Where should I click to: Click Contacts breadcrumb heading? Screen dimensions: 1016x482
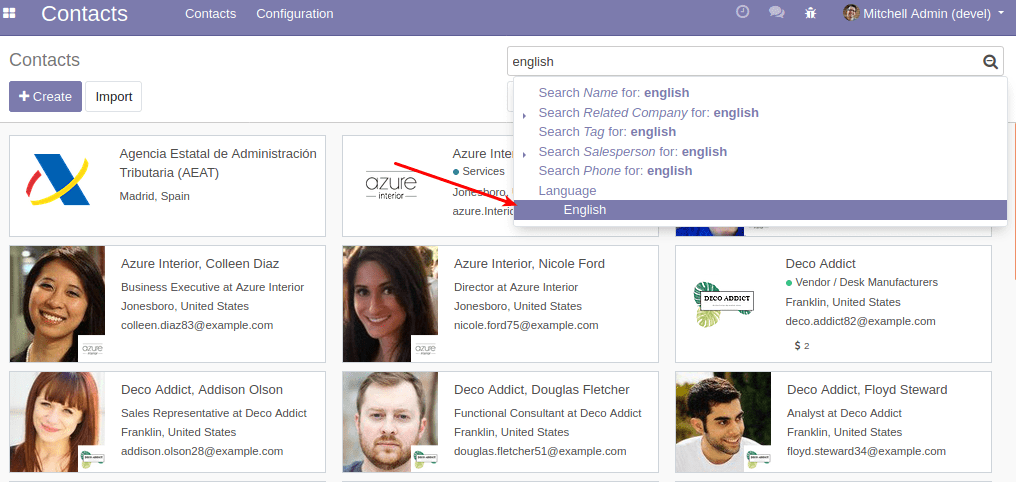coord(45,60)
